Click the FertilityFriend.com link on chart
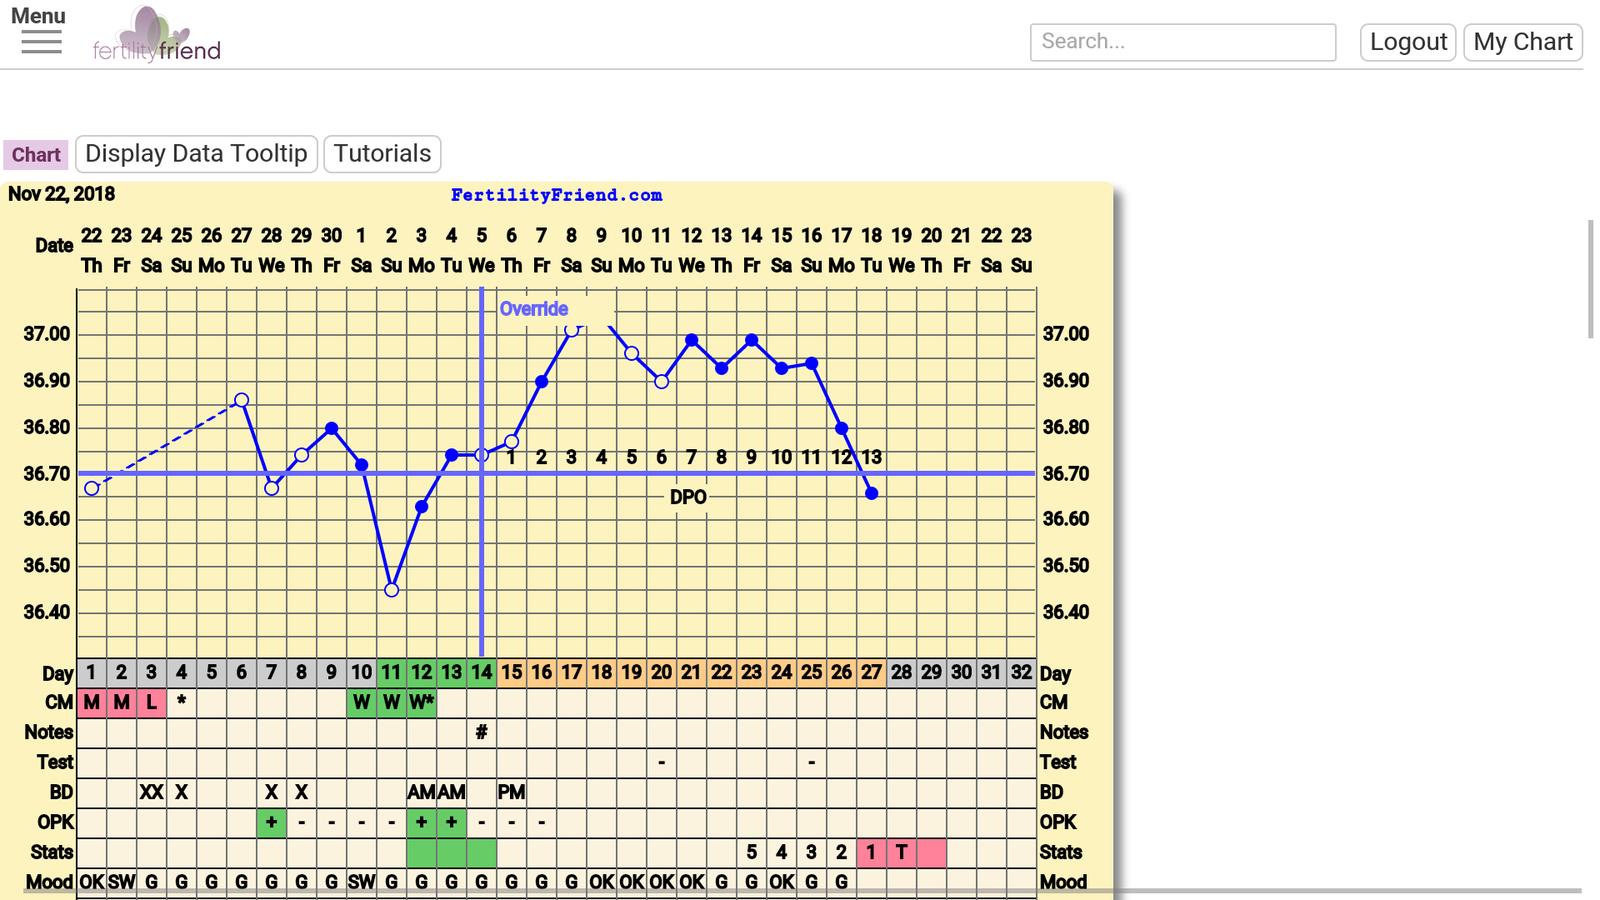Image resolution: width=1600 pixels, height=900 pixels. [x=556, y=195]
